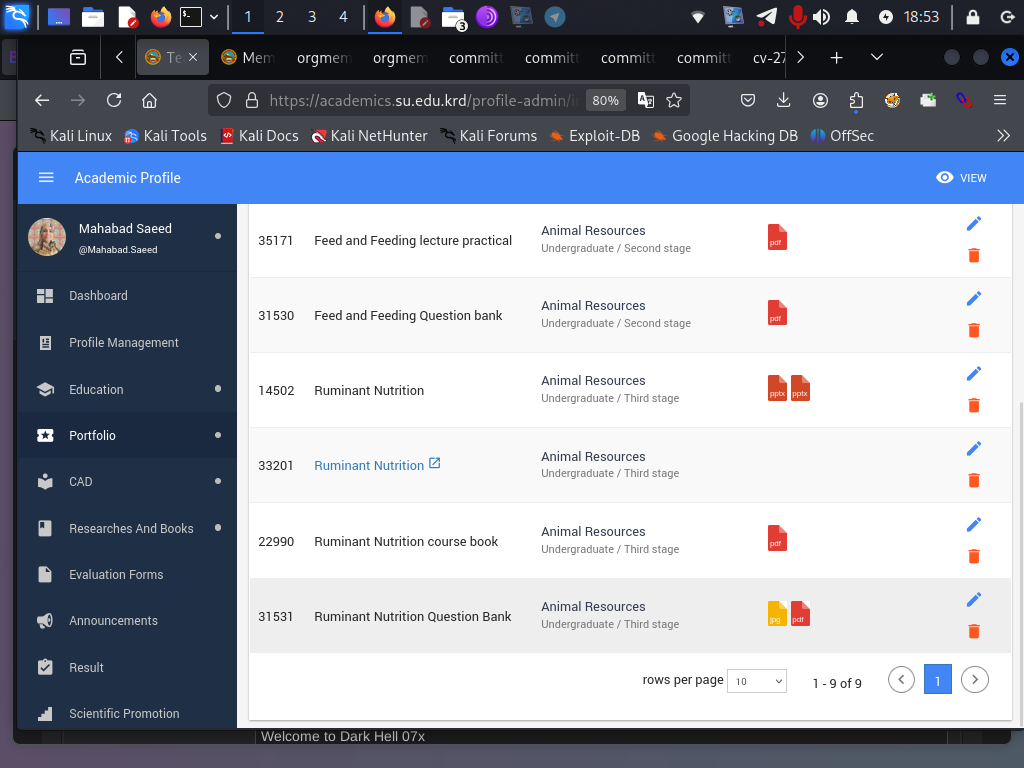Screen dimensions: 1024x768
Task: Click edit pencil for Feed and Feeding Question bank
Action: click(x=974, y=298)
